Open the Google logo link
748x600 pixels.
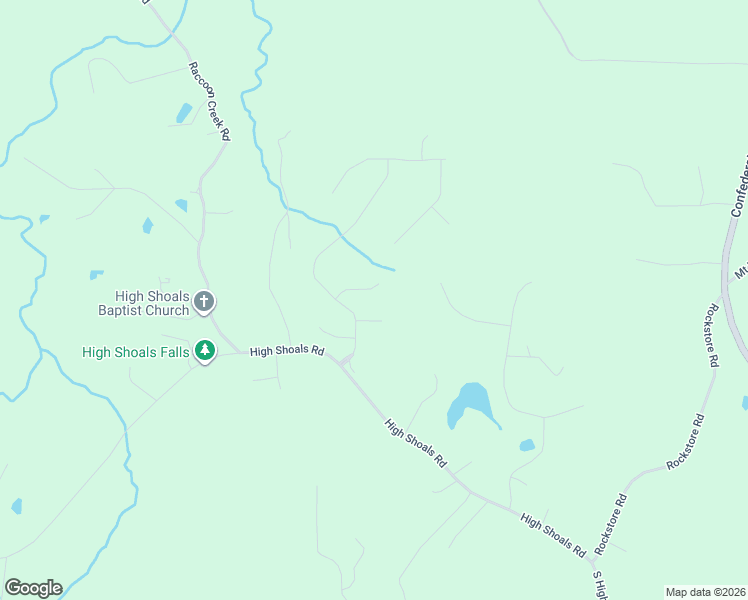[x=33, y=588]
